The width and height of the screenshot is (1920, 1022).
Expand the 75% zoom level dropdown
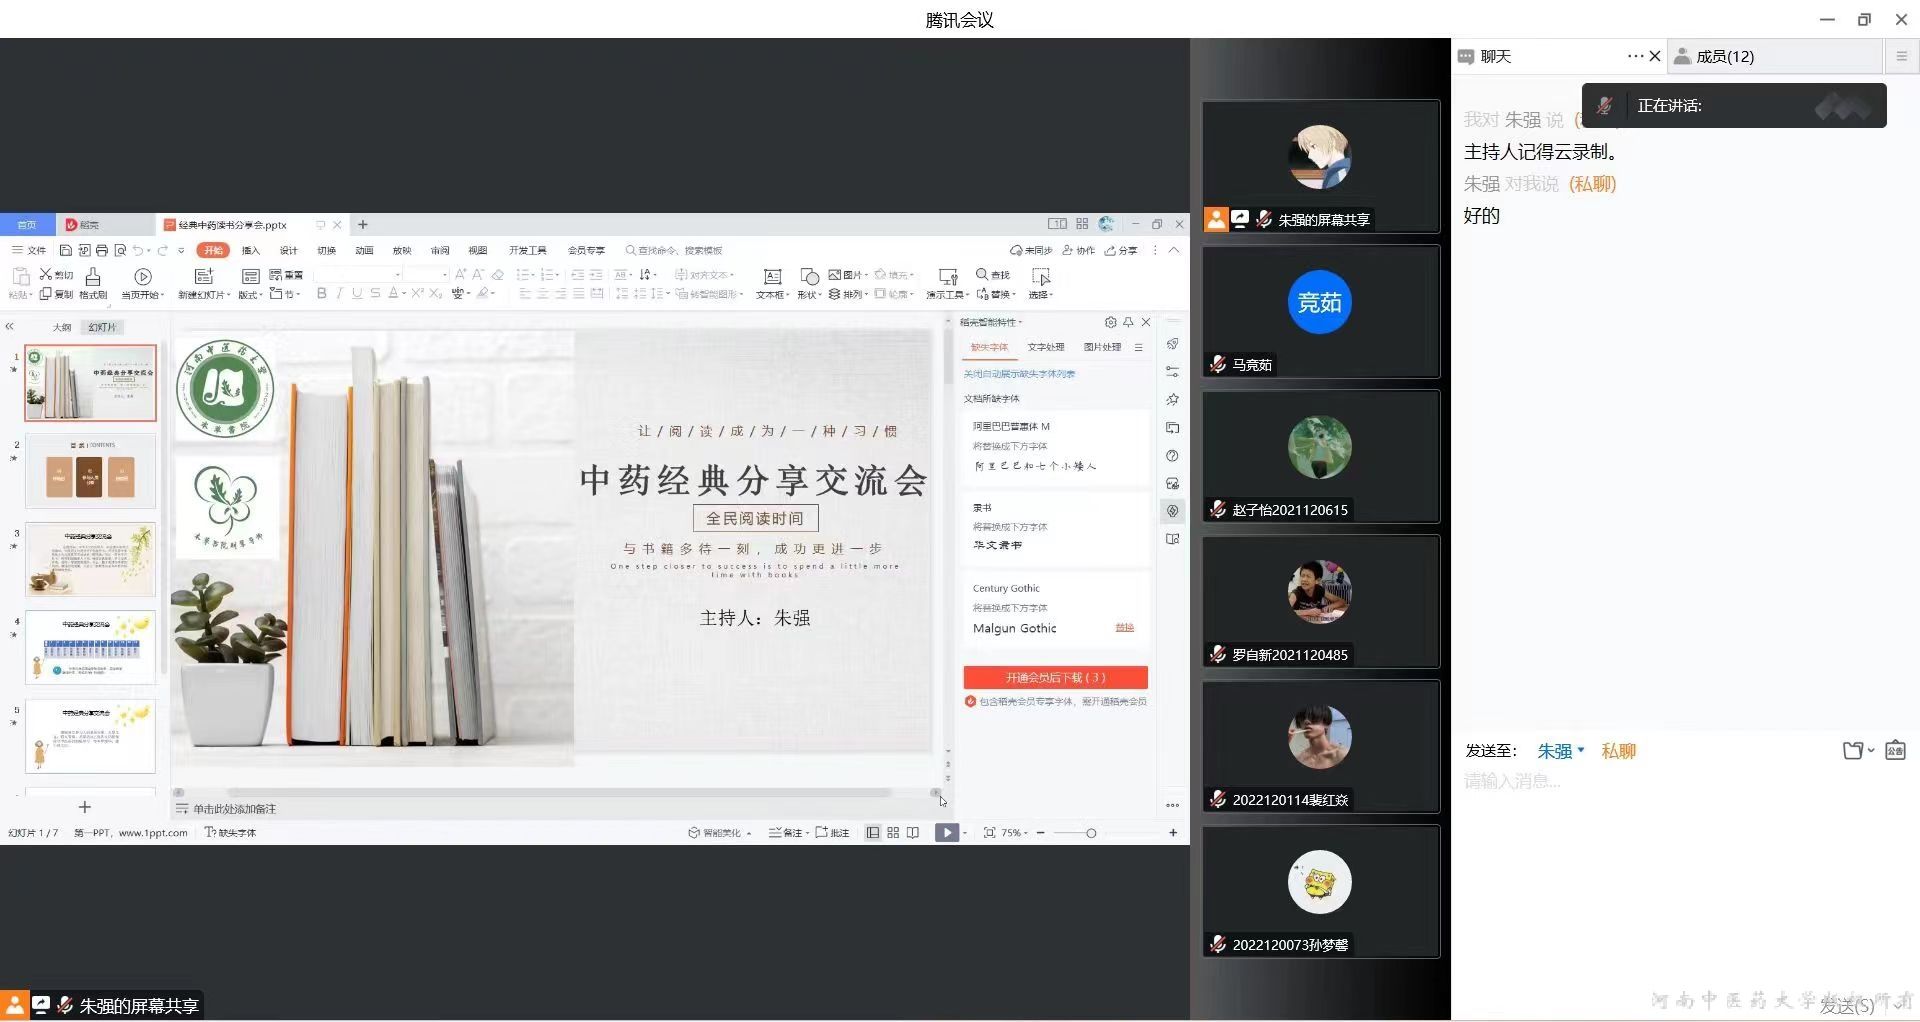coord(1013,833)
